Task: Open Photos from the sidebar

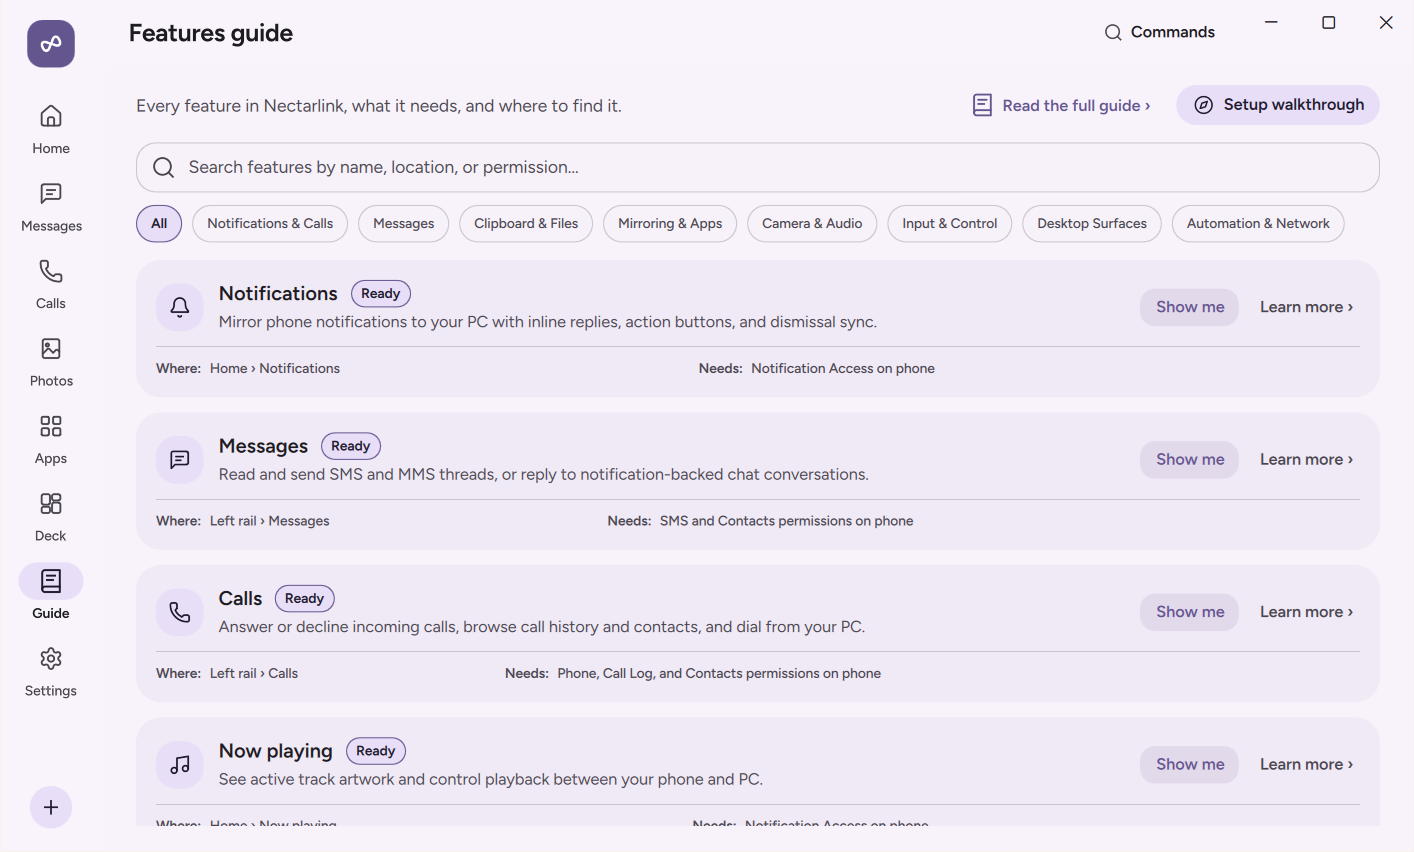Action: point(51,362)
